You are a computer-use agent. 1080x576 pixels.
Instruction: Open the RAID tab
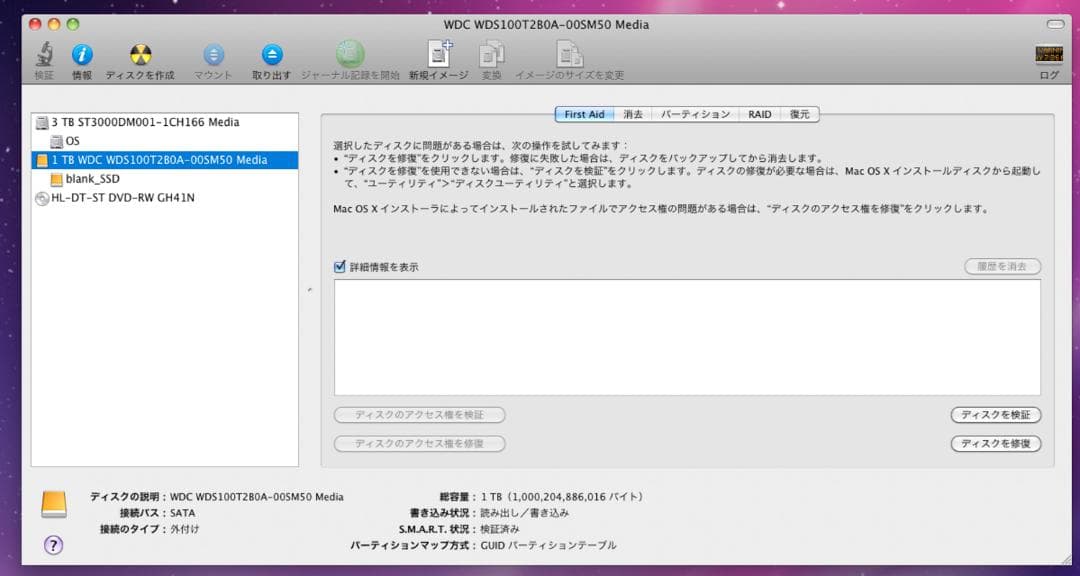(759, 114)
